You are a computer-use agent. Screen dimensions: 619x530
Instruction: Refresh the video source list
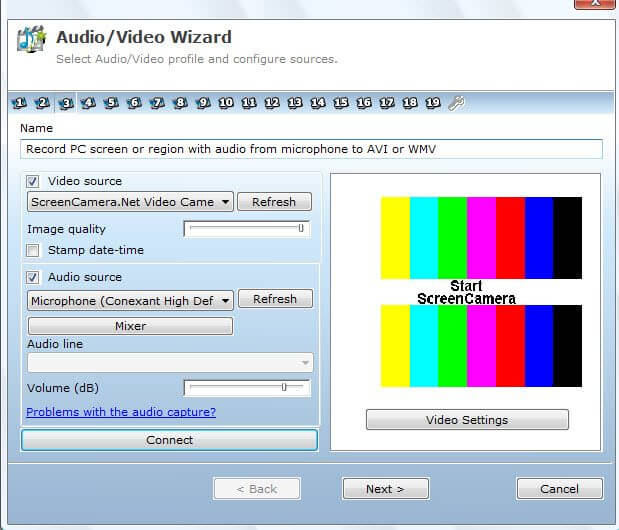[x=274, y=202]
